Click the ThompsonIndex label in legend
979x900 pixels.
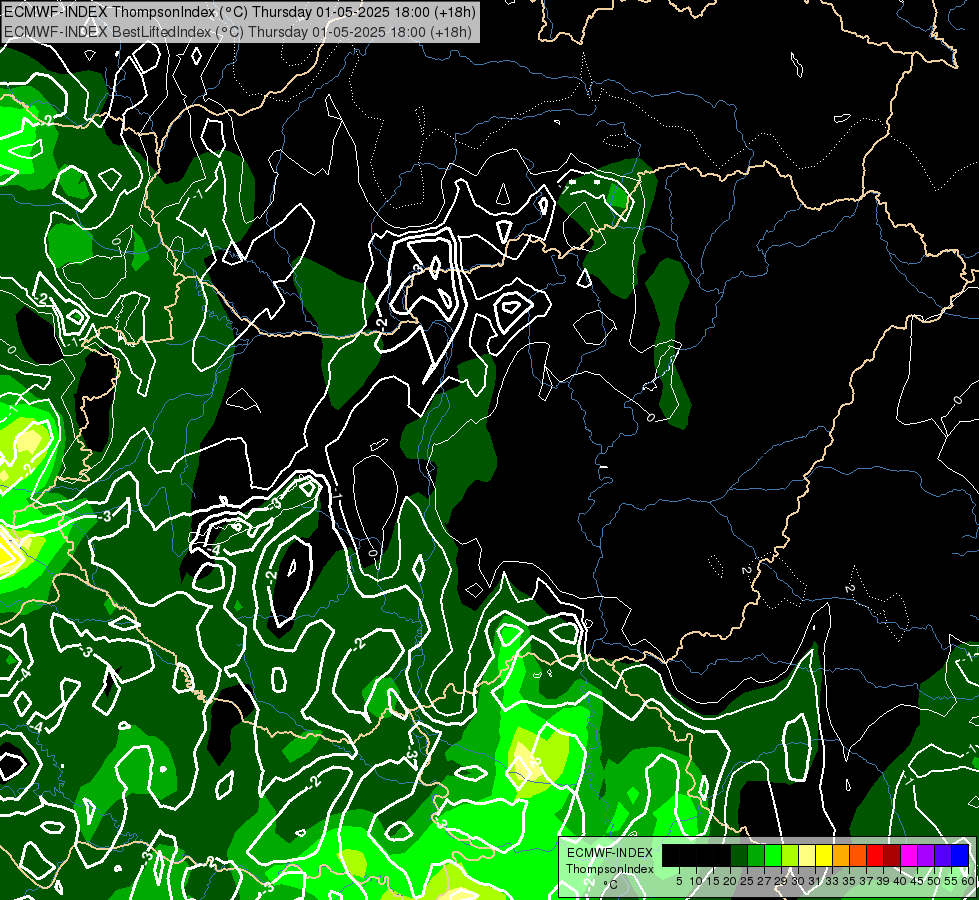pyautogui.click(x=610, y=869)
